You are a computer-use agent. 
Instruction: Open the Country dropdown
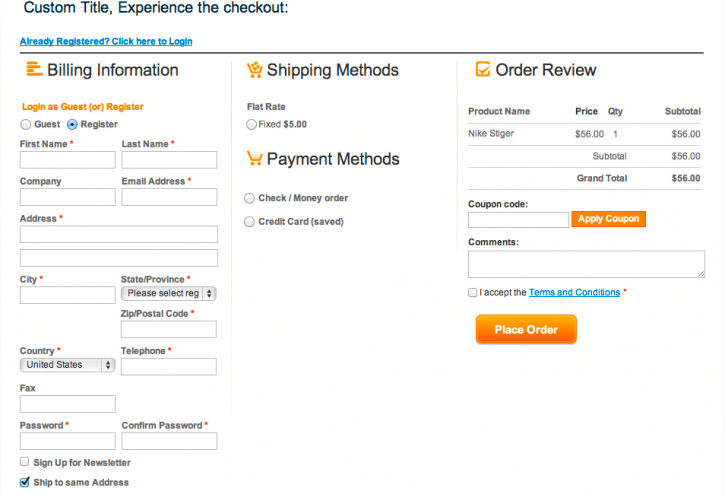[67, 365]
